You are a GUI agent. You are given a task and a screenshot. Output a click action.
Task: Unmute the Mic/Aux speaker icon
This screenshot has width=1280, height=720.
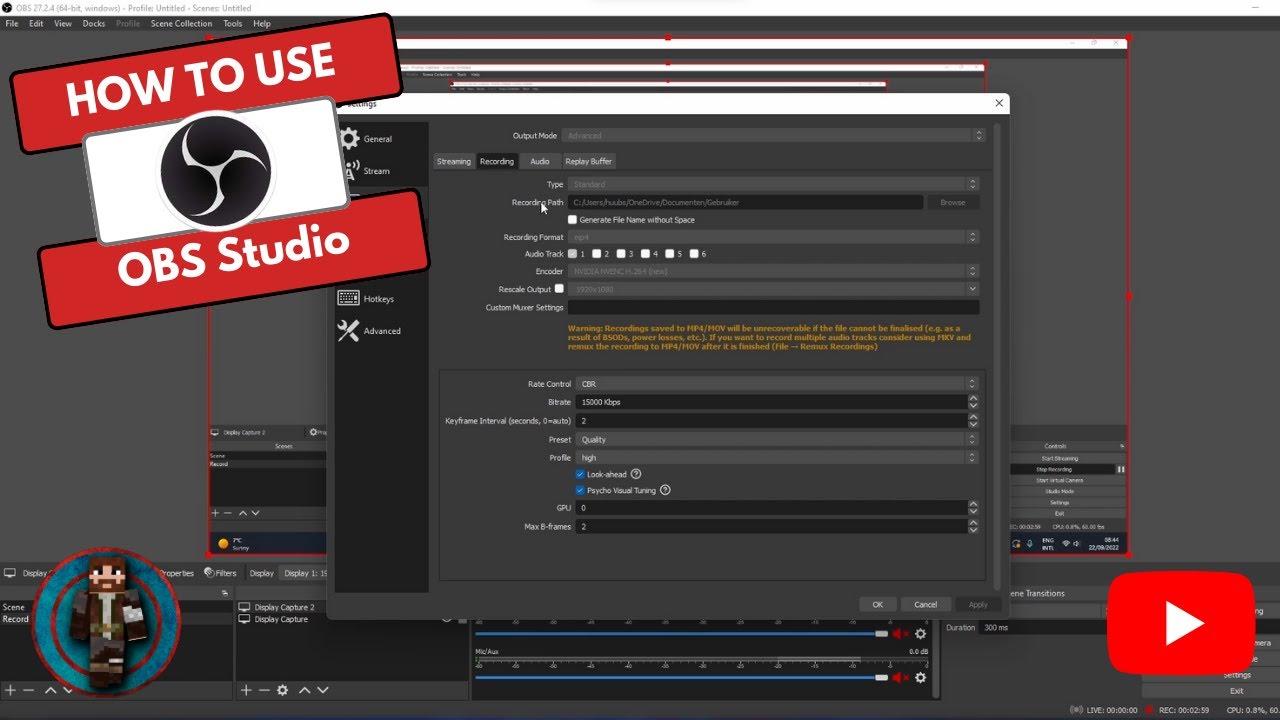click(901, 677)
